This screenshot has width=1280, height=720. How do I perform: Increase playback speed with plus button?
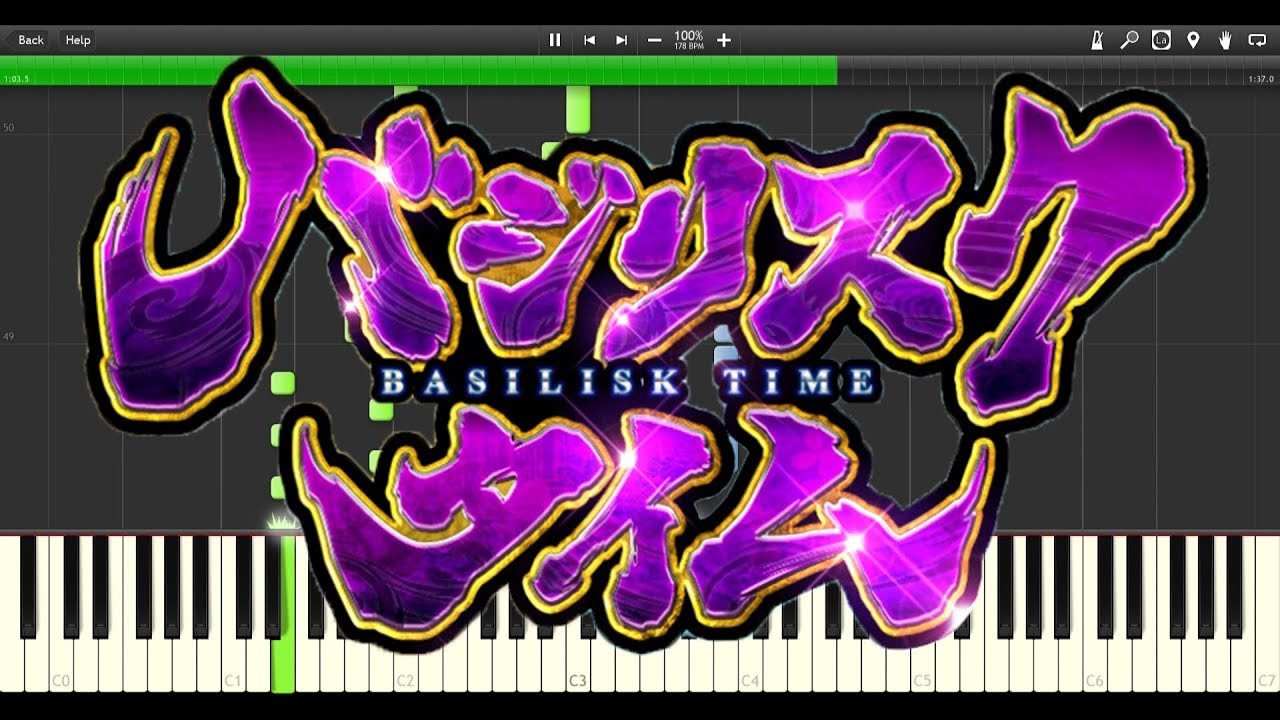point(724,40)
